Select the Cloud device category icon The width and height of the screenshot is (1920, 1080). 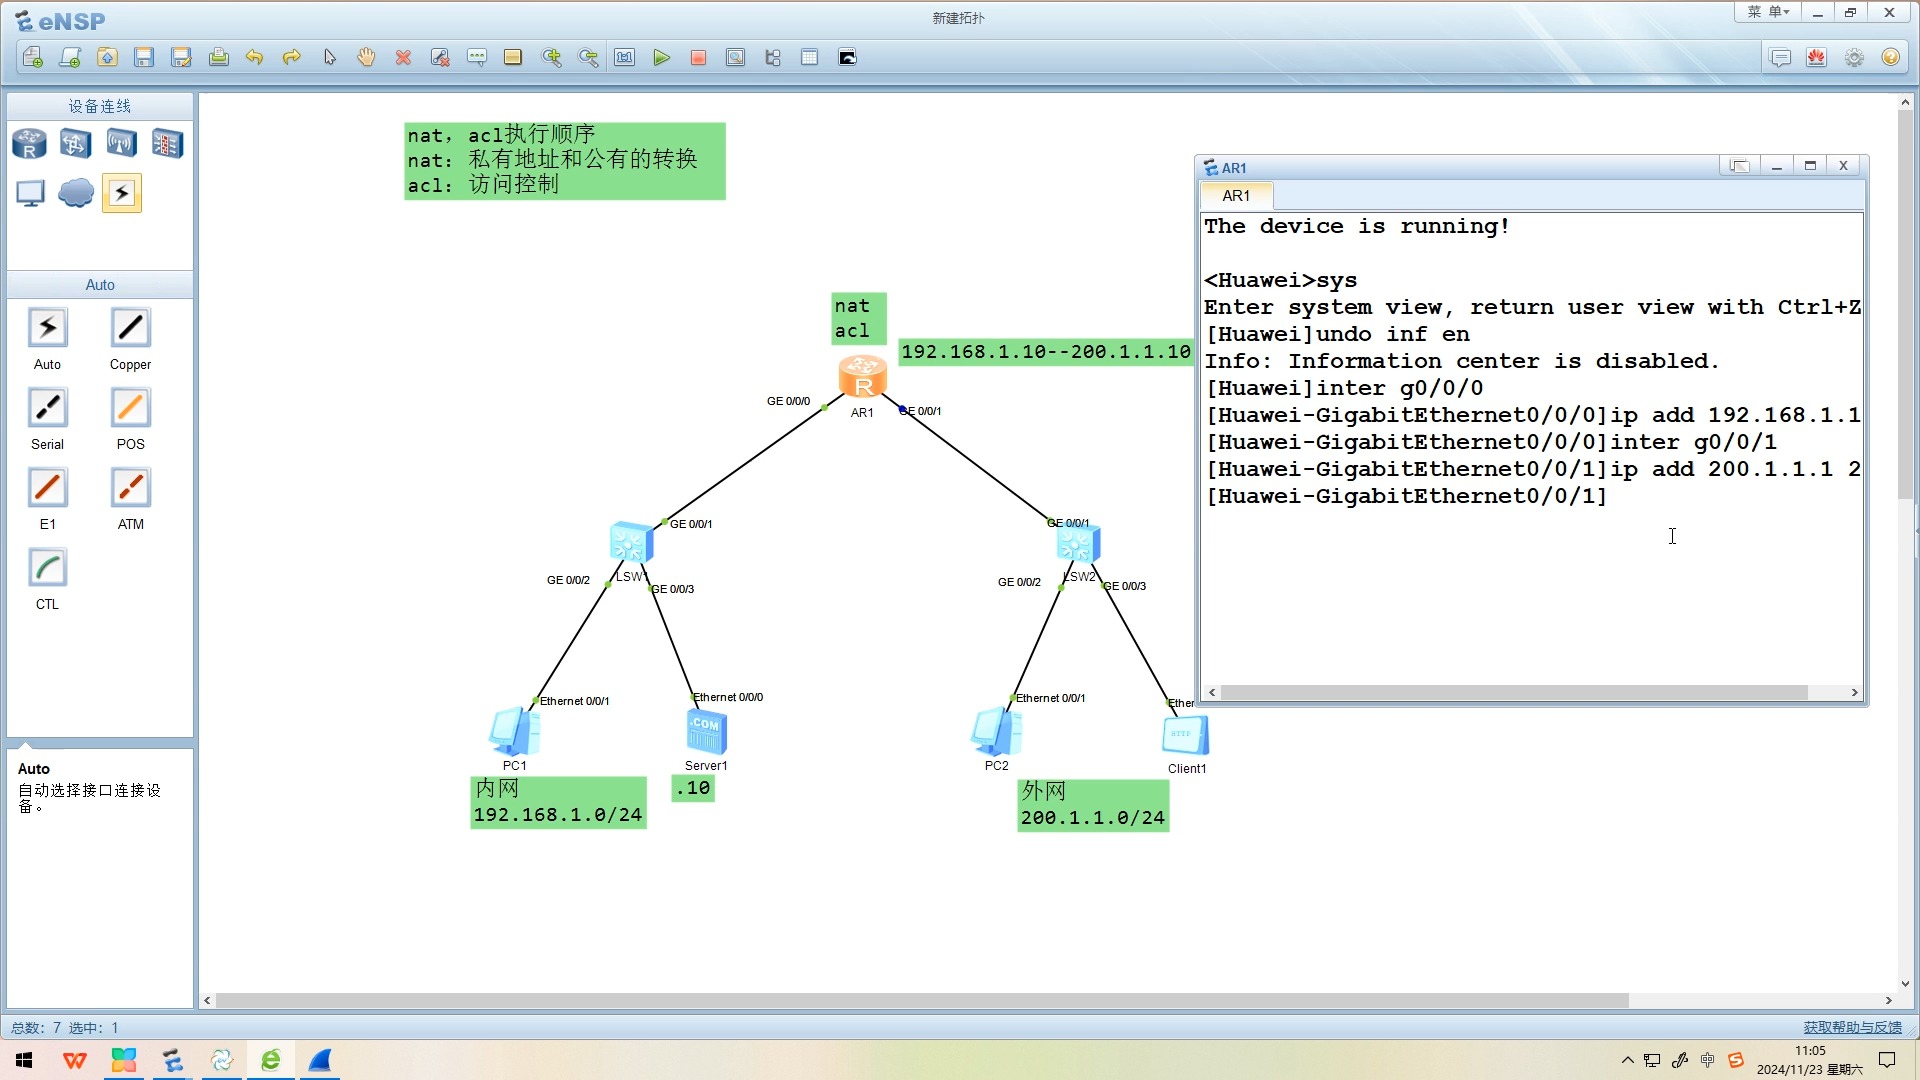coord(76,193)
